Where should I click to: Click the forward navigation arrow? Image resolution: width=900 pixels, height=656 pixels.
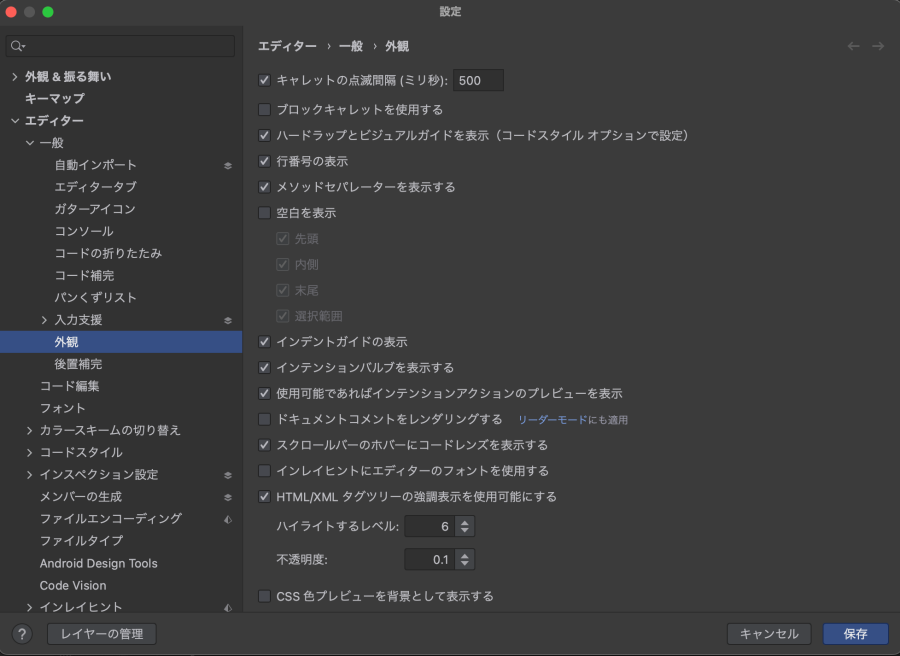878,46
